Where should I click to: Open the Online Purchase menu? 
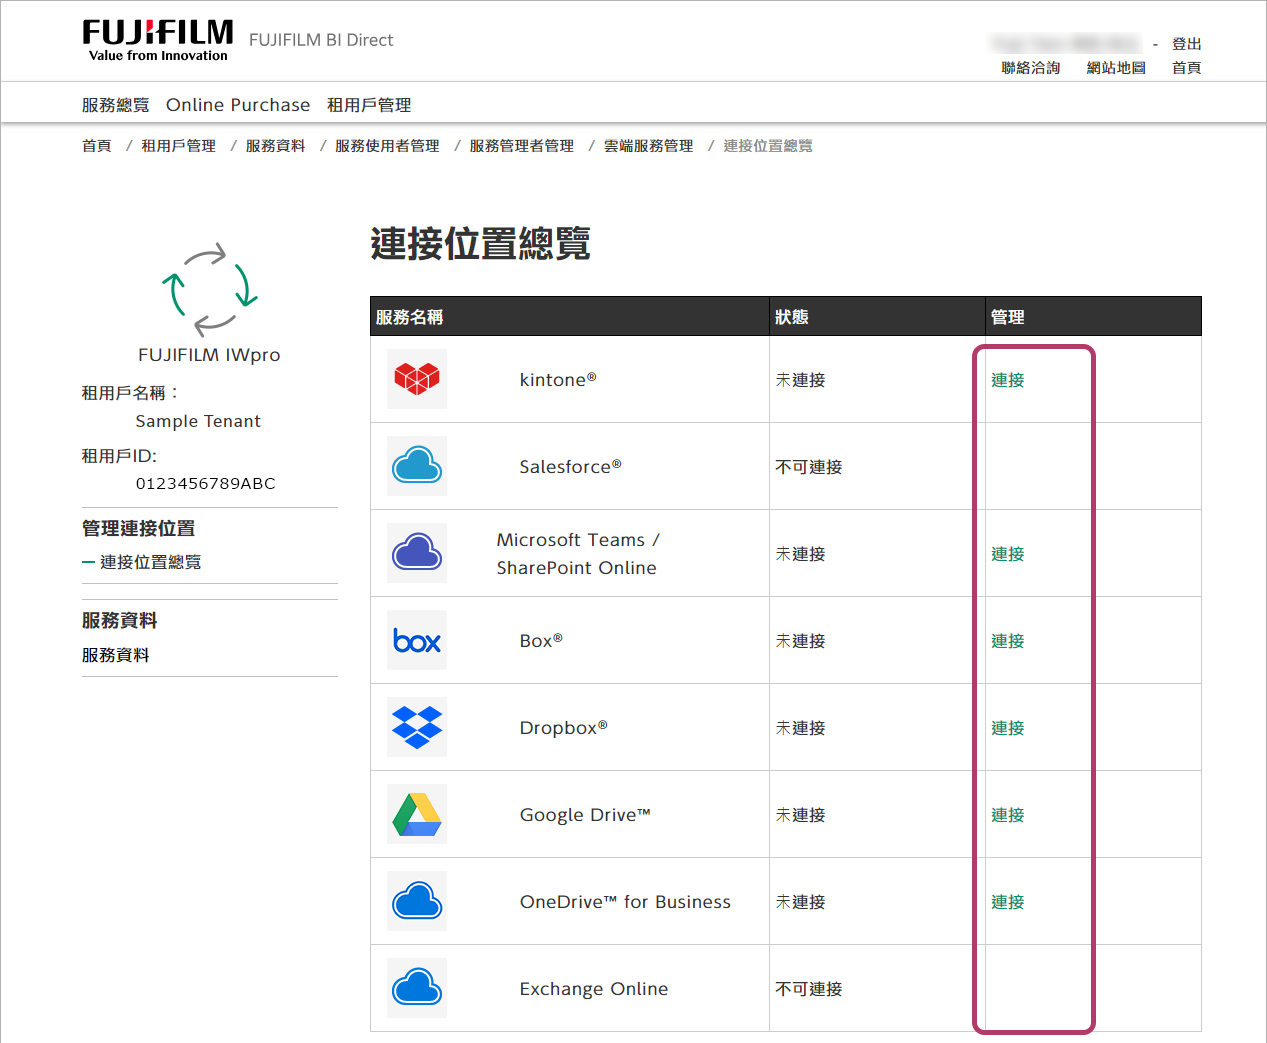[238, 105]
